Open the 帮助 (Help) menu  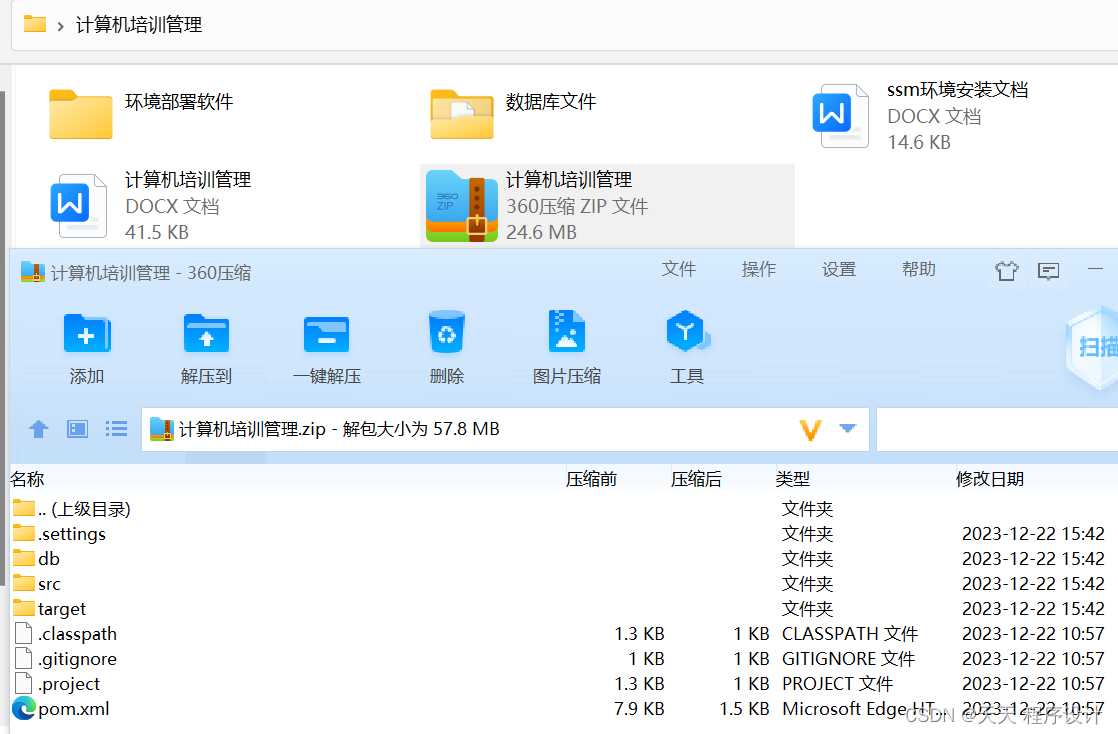click(x=918, y=270)
